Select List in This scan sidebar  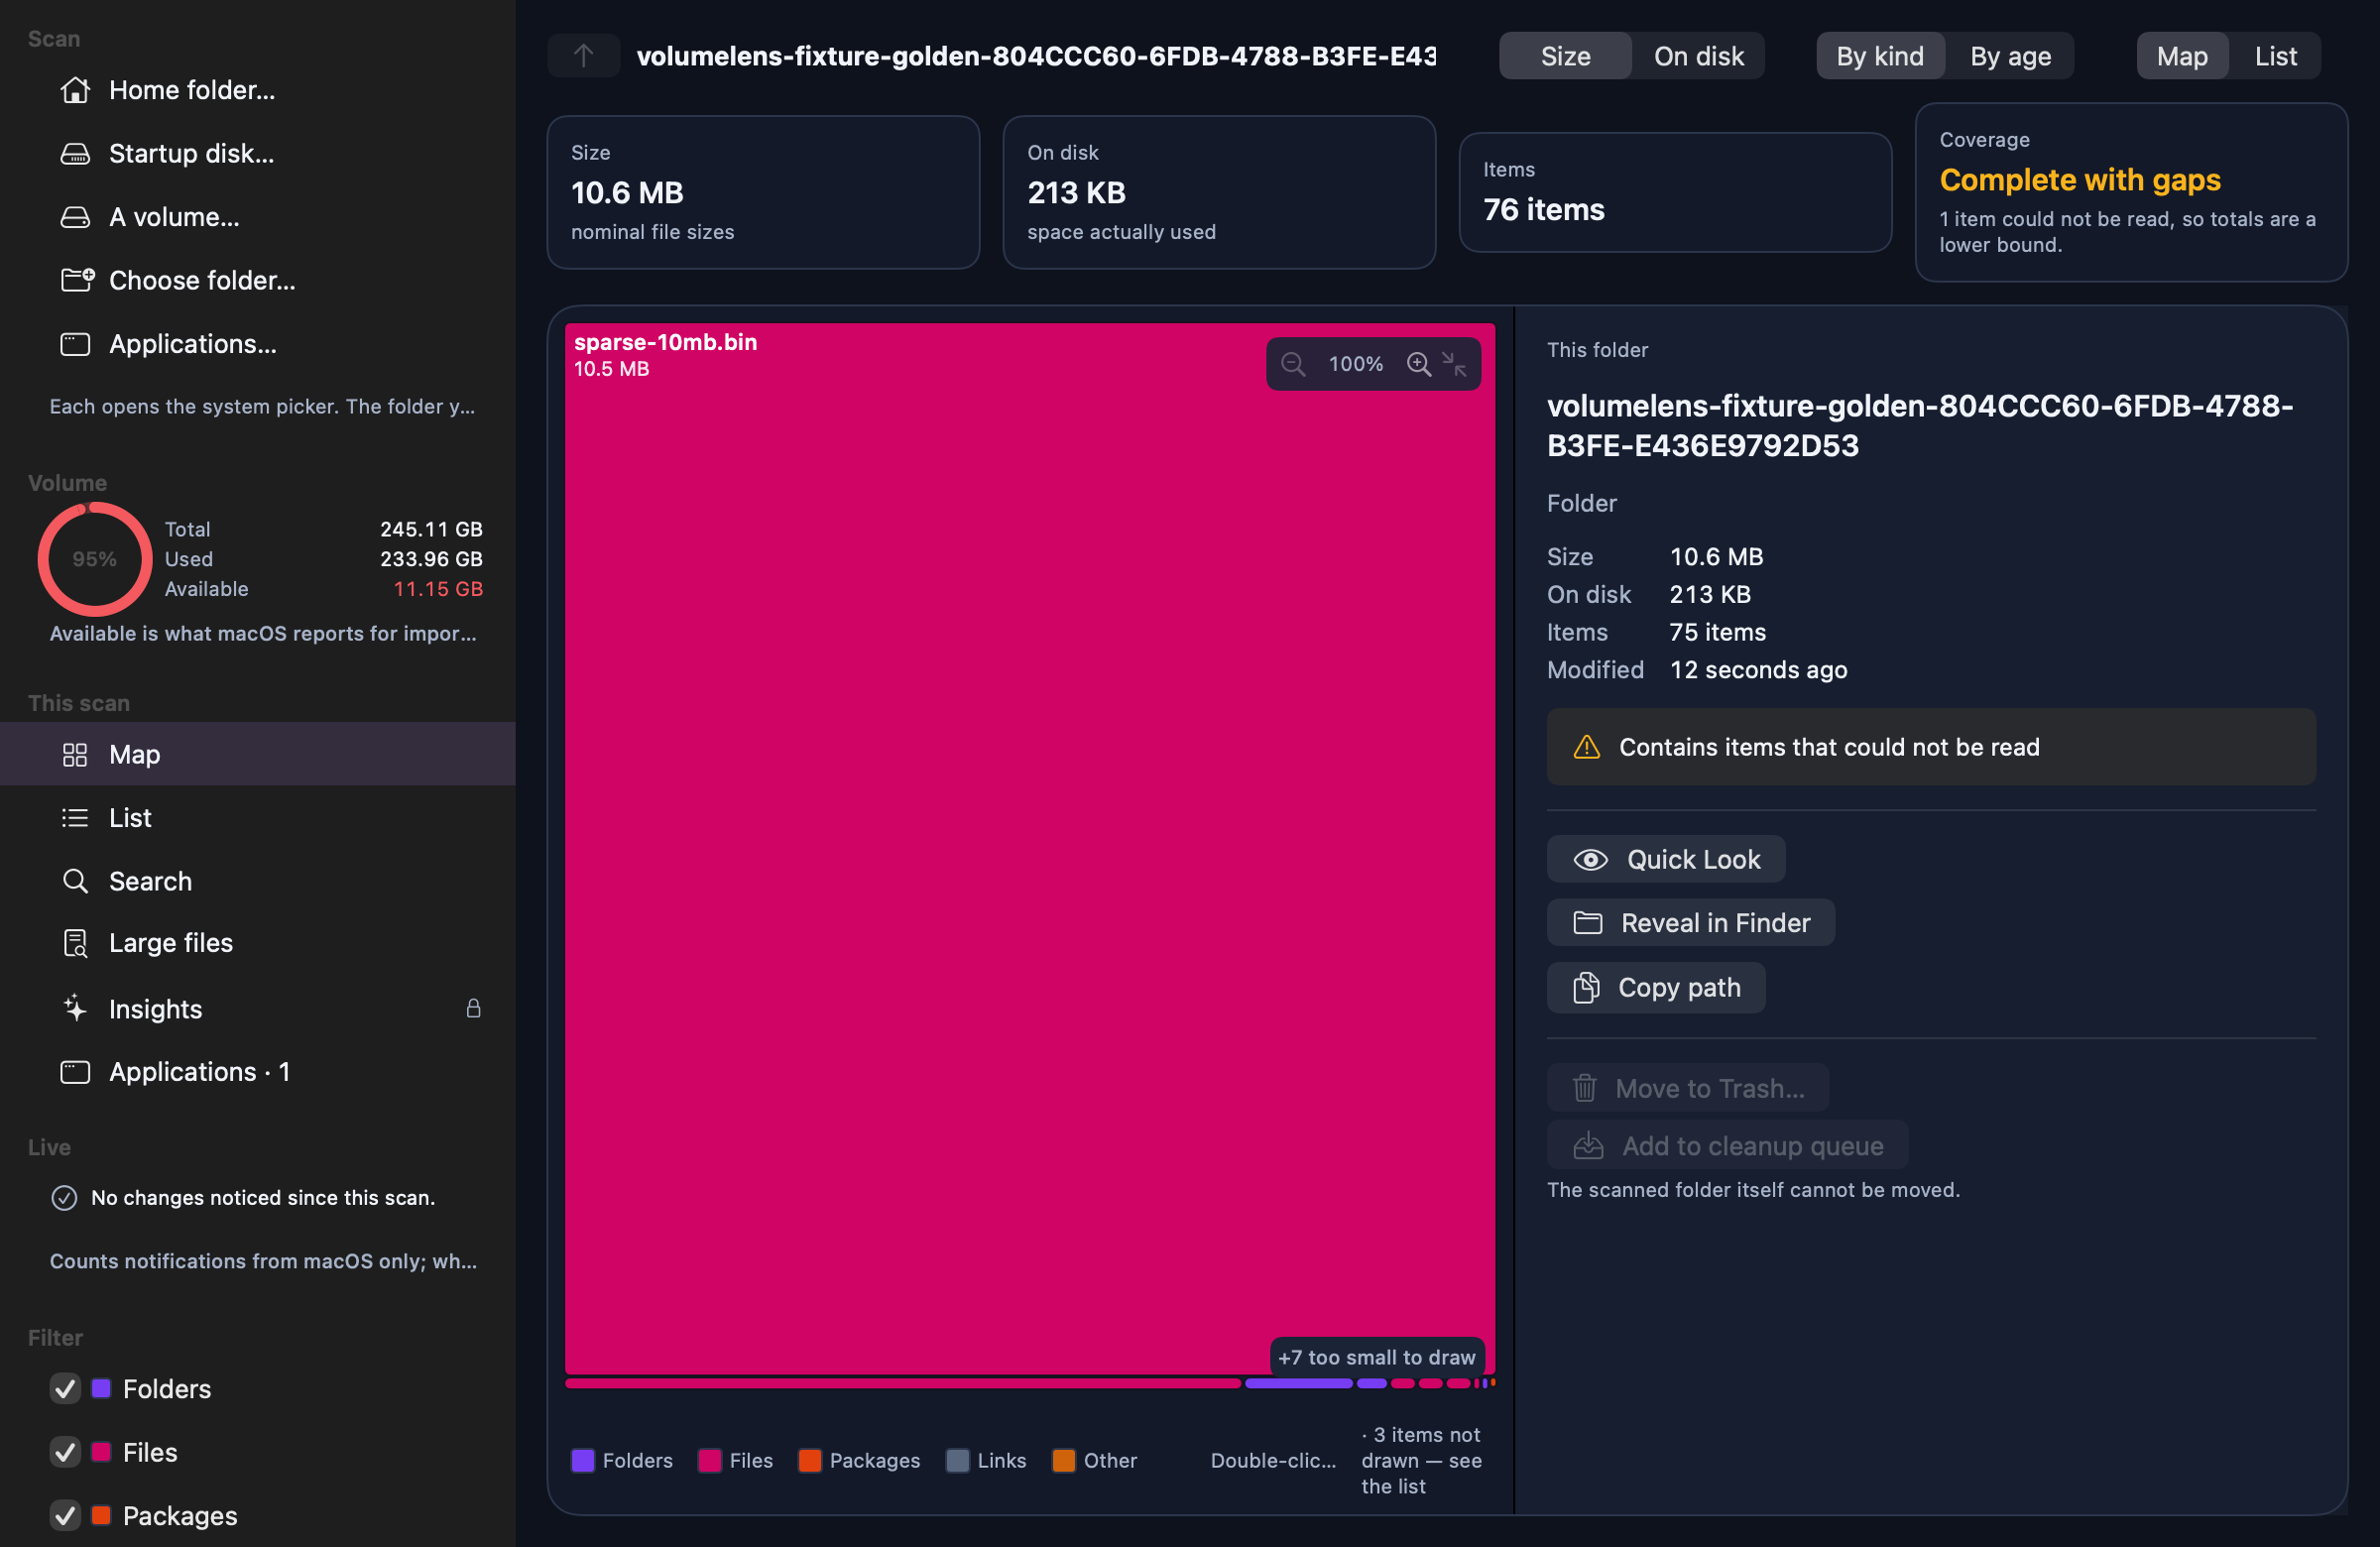pyautogui.click(x=258, y=818)
